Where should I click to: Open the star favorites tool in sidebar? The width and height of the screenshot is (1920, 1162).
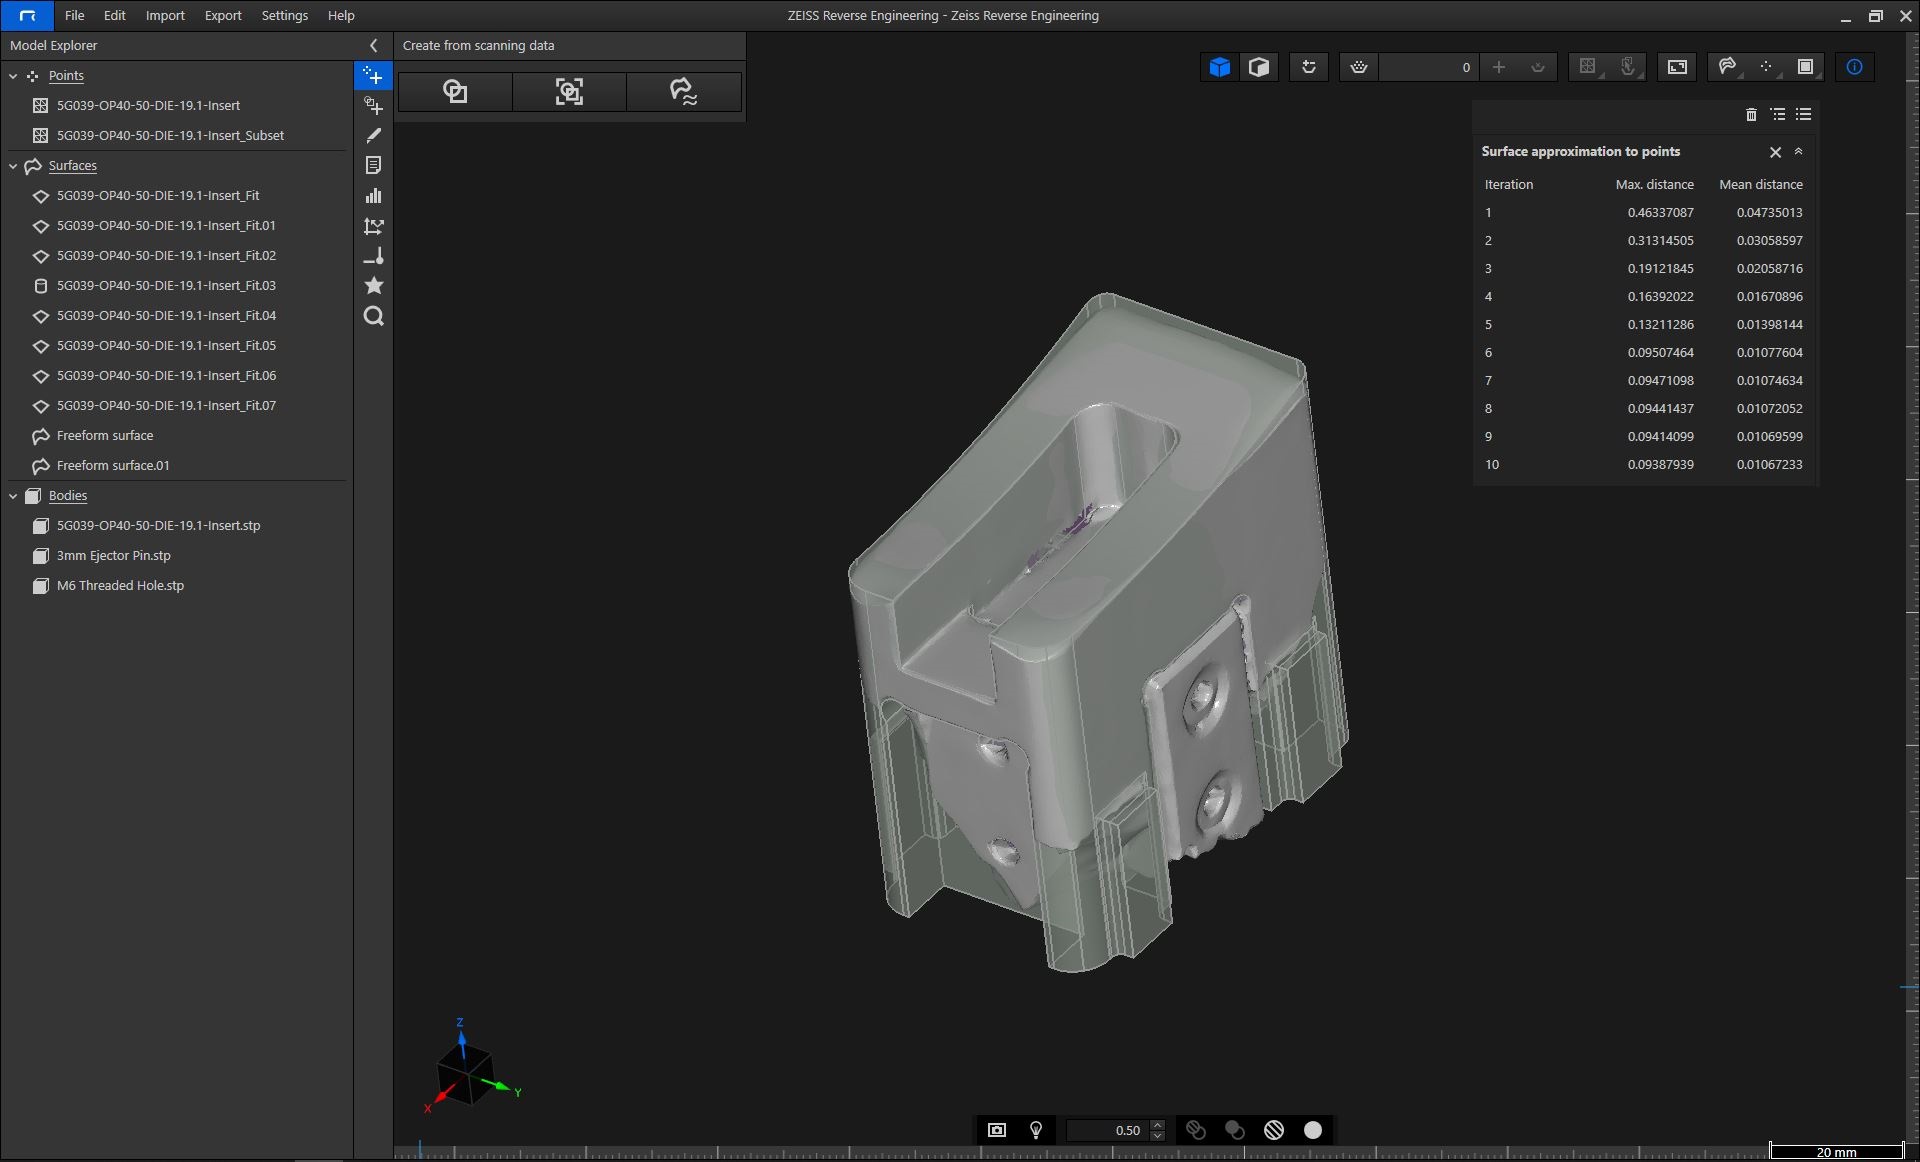pos(374,286)
